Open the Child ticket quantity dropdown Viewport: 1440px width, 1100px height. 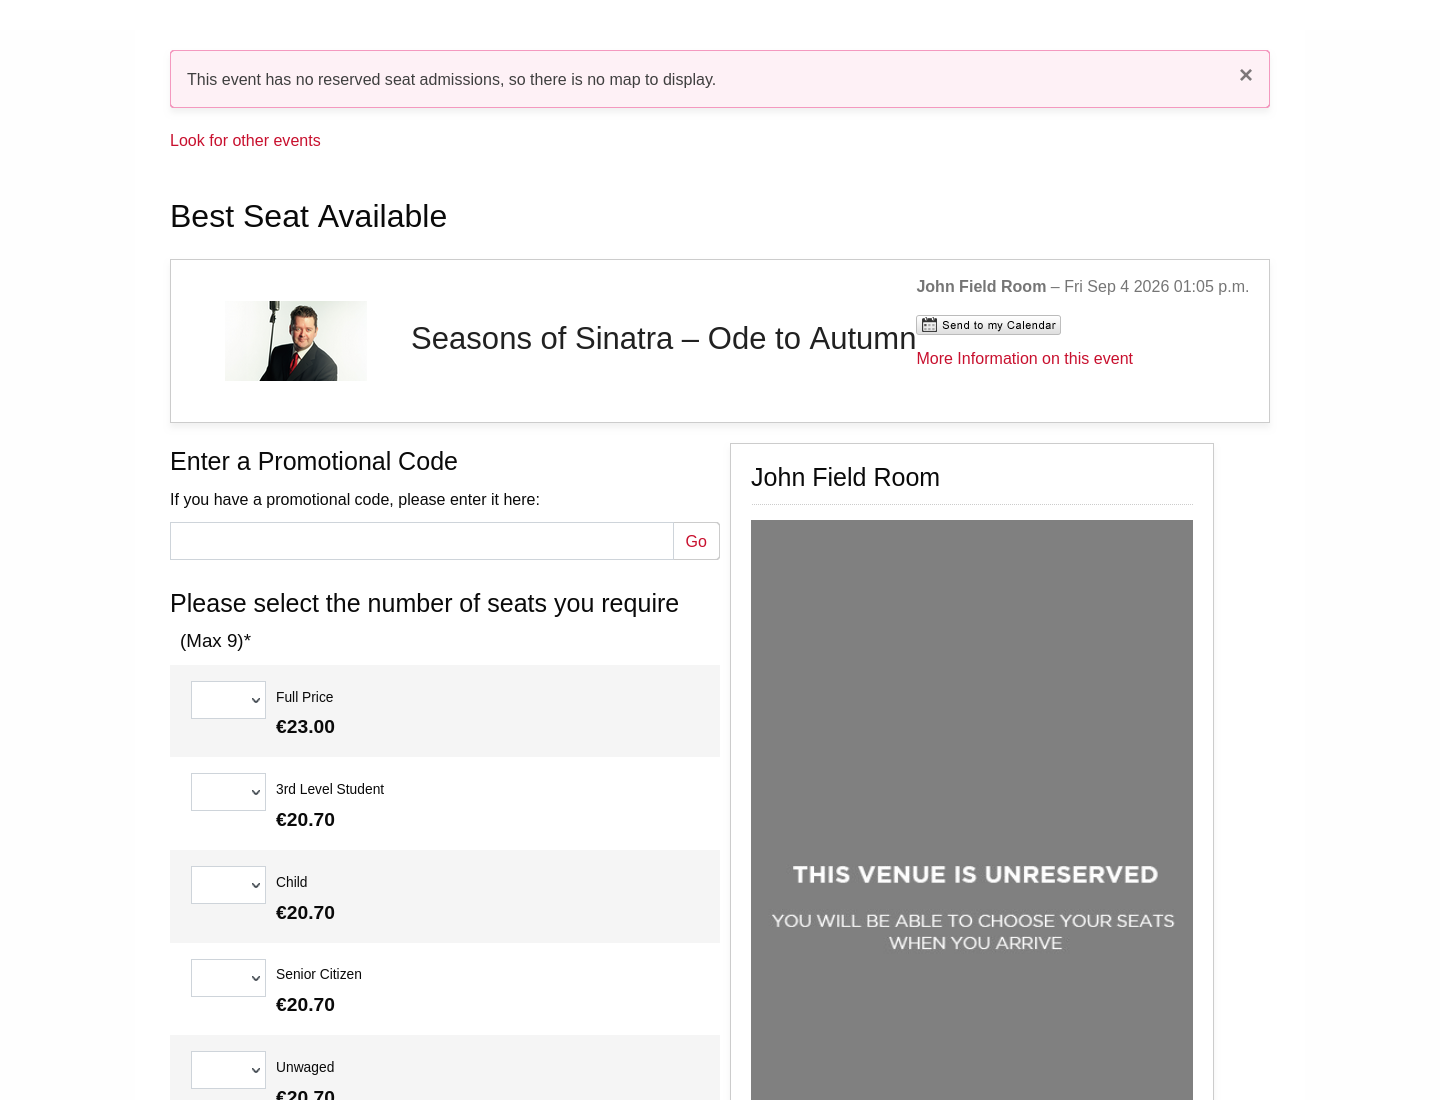point(228,885)
